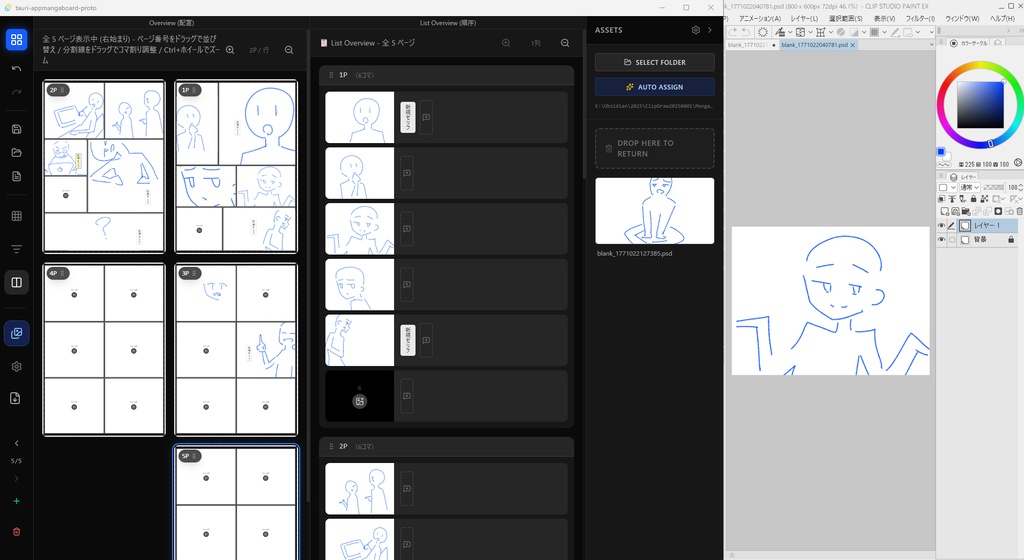The image size is (1024, 560).
Task: Open フィルター(I) menu in Clip Studio
Action: click(x=920, y=19)
